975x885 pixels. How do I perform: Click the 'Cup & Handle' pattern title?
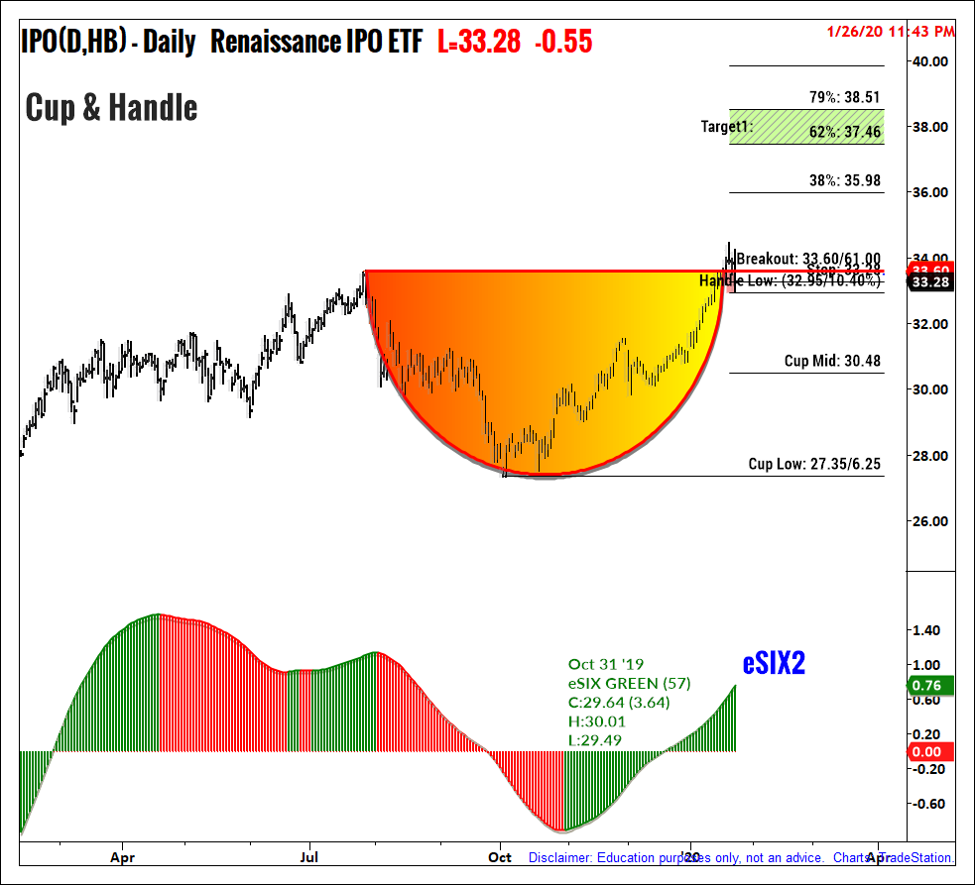(111, 108)
